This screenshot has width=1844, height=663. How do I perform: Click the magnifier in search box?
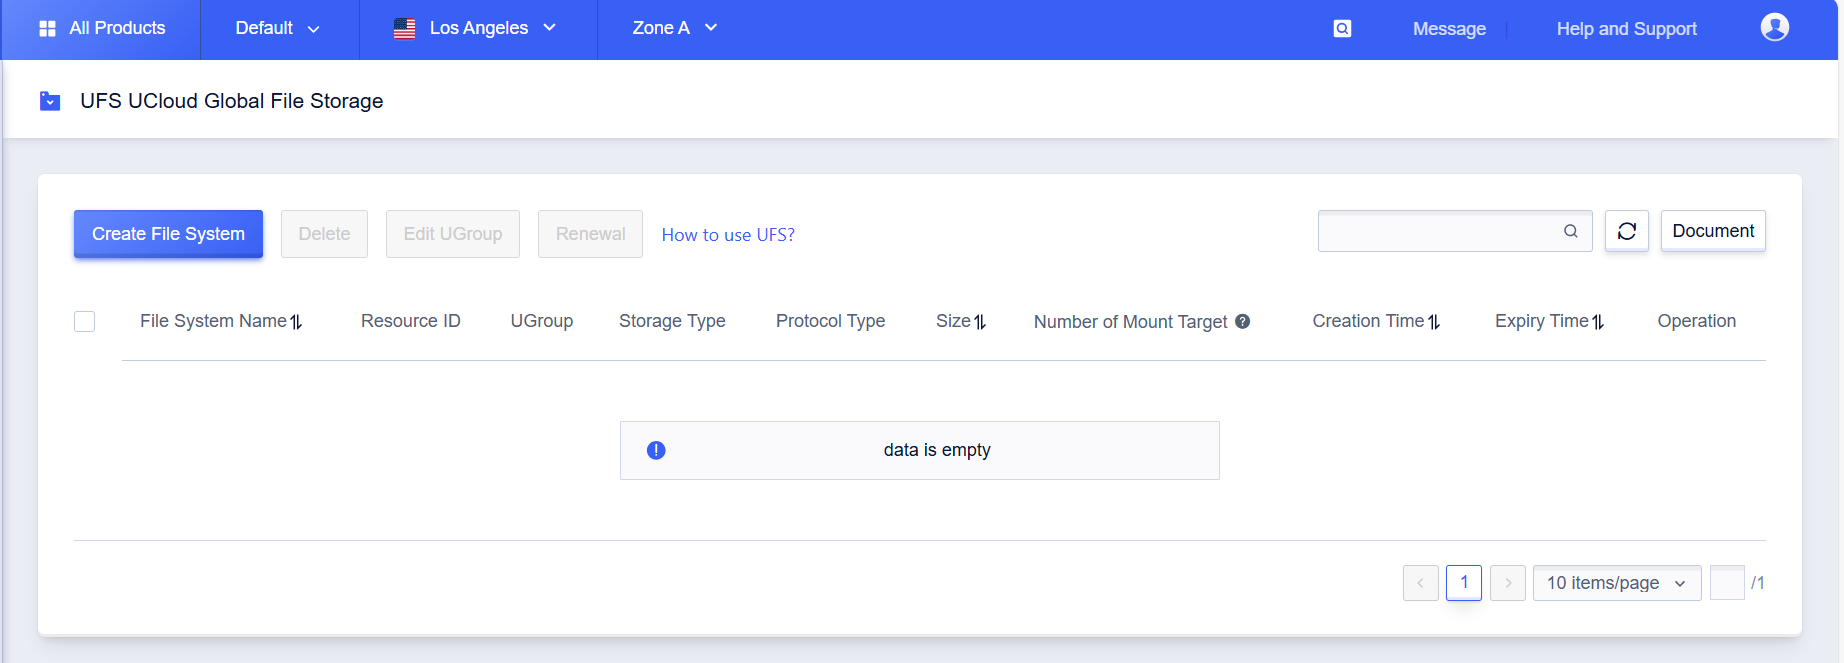pyautogui.click(x=1571, y=231)
